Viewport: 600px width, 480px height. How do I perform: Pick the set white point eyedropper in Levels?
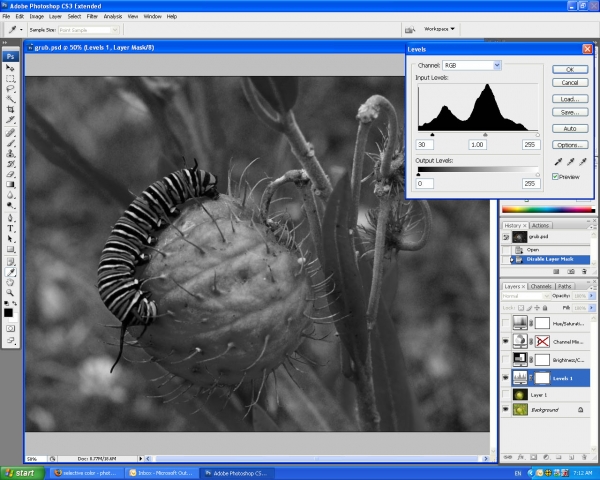coord(583,162)
